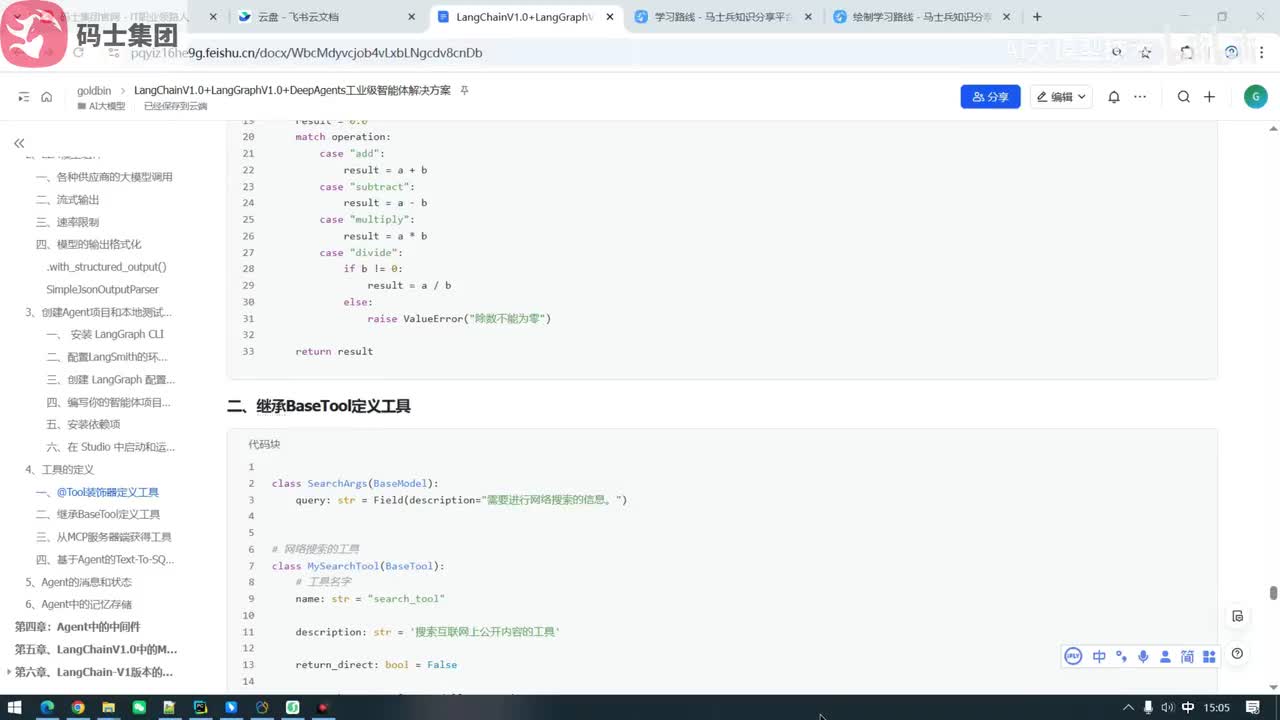
Task: Open Agent的消息和状态 outline item
Action: point(78,582)
